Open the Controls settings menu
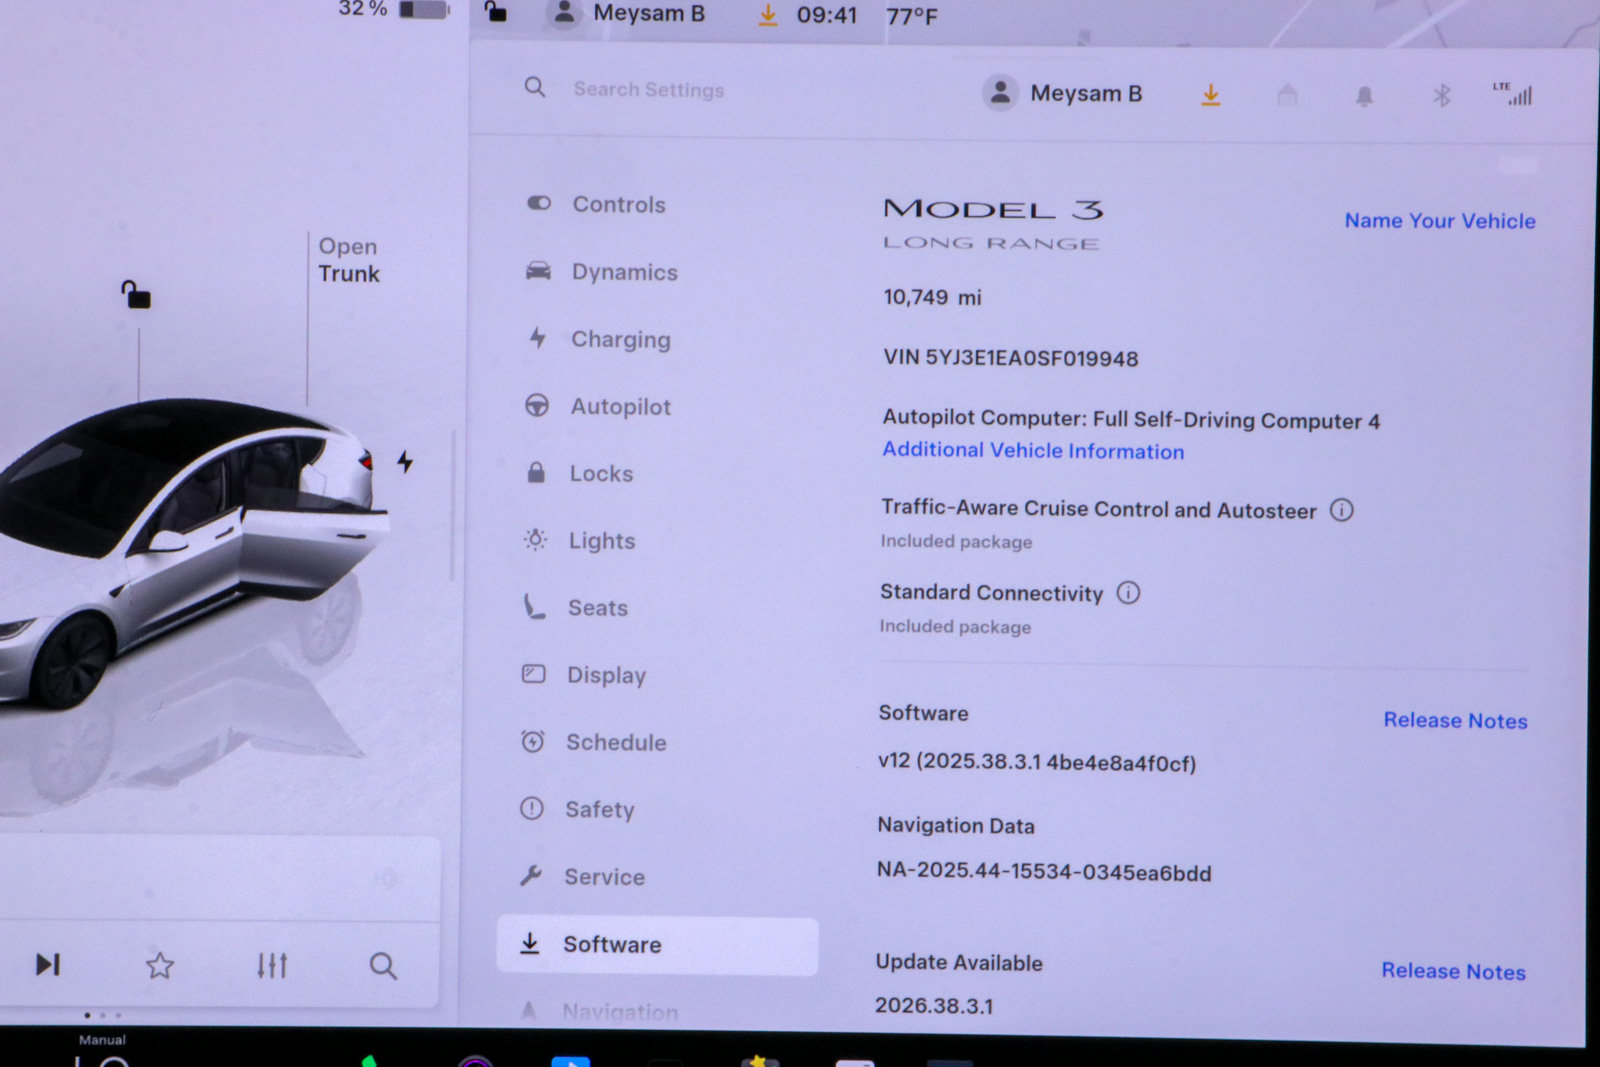1600x1067 pixels. point(596,204)
